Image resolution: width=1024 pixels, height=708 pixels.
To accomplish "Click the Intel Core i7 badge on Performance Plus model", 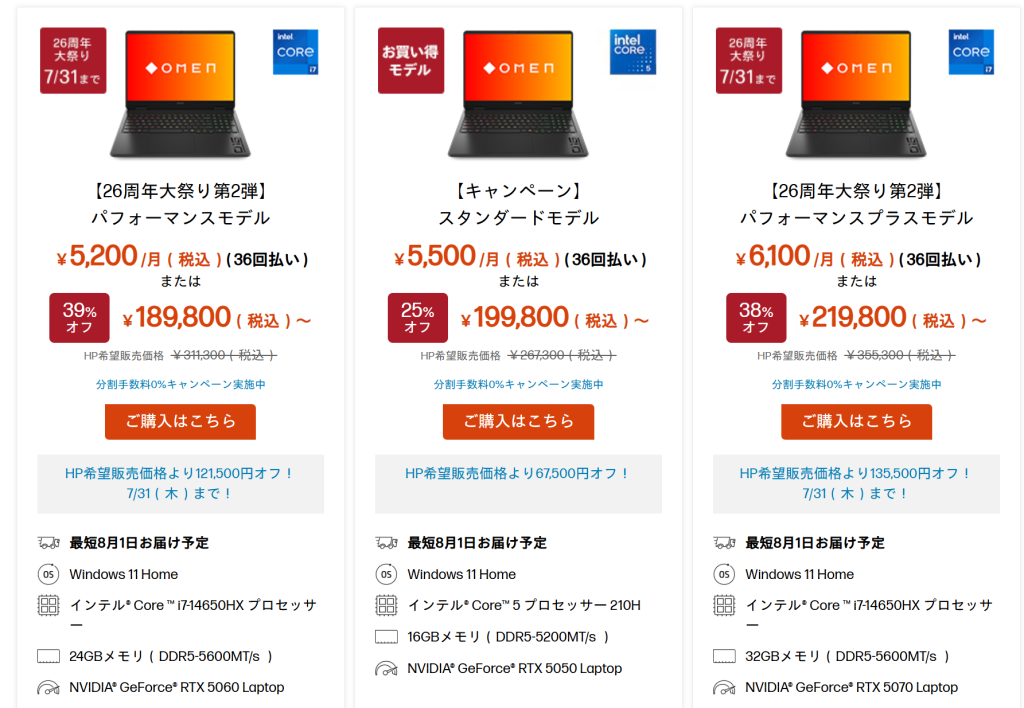I will click(x=971, y=52).
